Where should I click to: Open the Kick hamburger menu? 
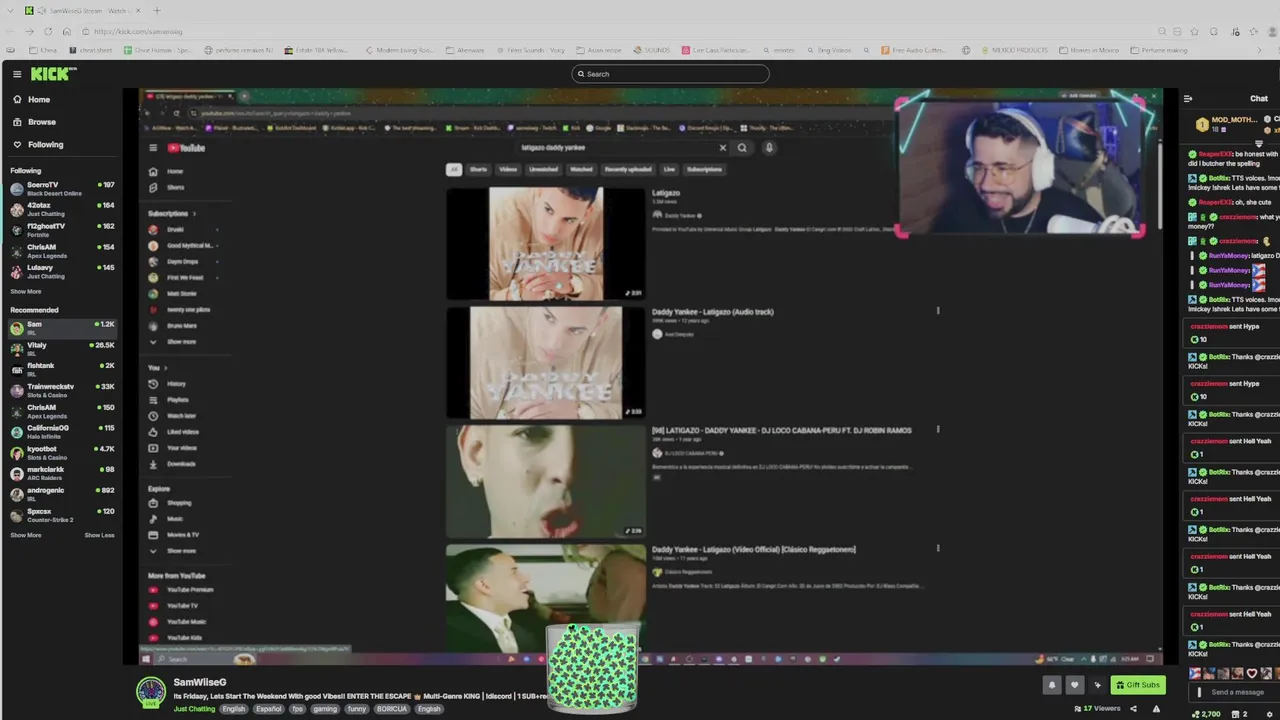tap(17, 74)
